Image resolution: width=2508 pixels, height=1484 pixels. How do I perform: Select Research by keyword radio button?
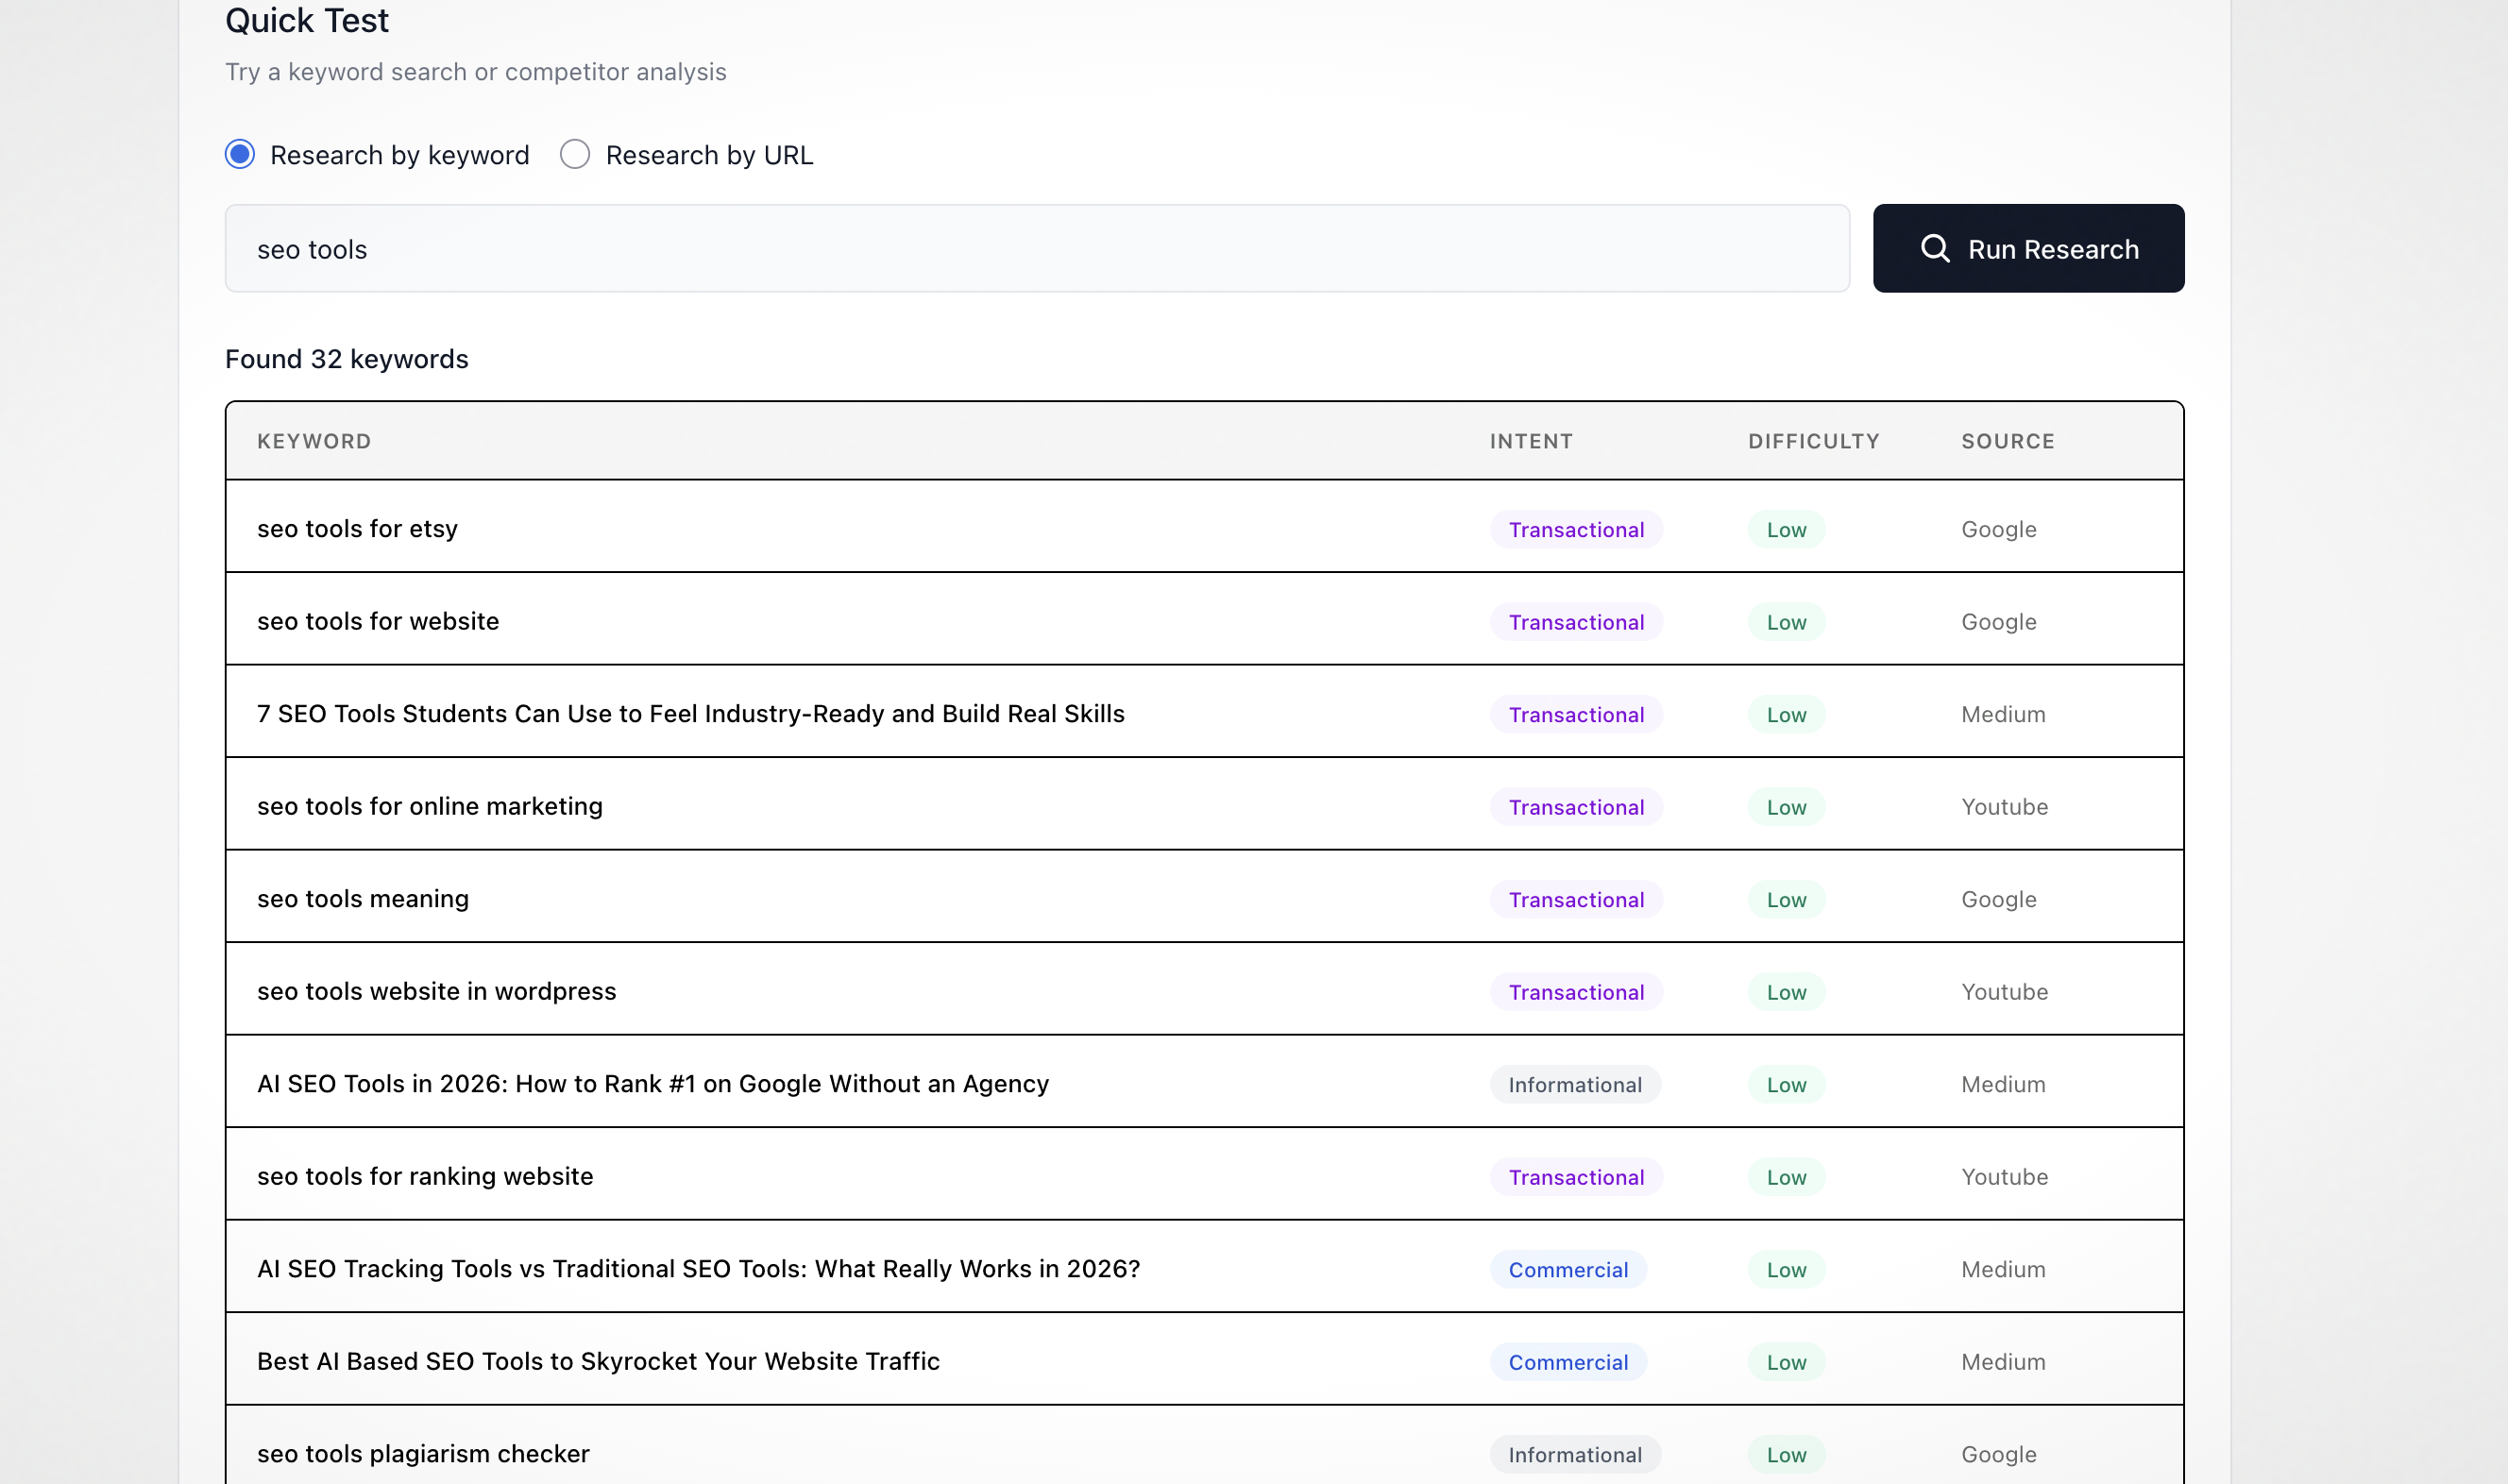pos(240,154)
